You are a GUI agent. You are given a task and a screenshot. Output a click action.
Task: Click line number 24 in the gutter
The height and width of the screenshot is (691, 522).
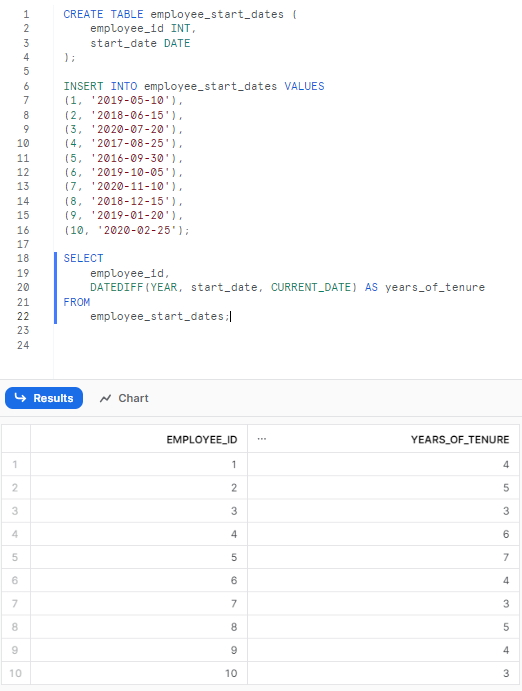click(23, 345)
